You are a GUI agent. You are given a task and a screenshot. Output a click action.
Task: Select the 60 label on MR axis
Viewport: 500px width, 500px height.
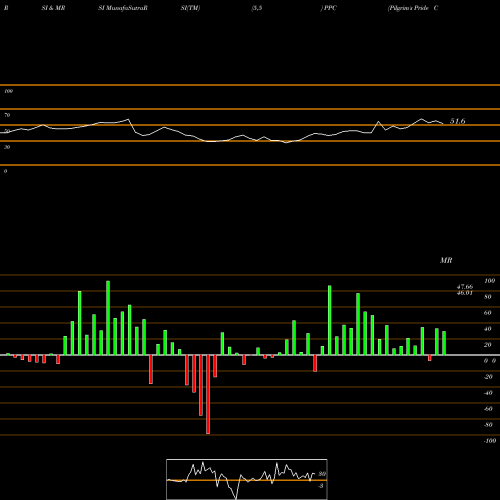(488, 313)
